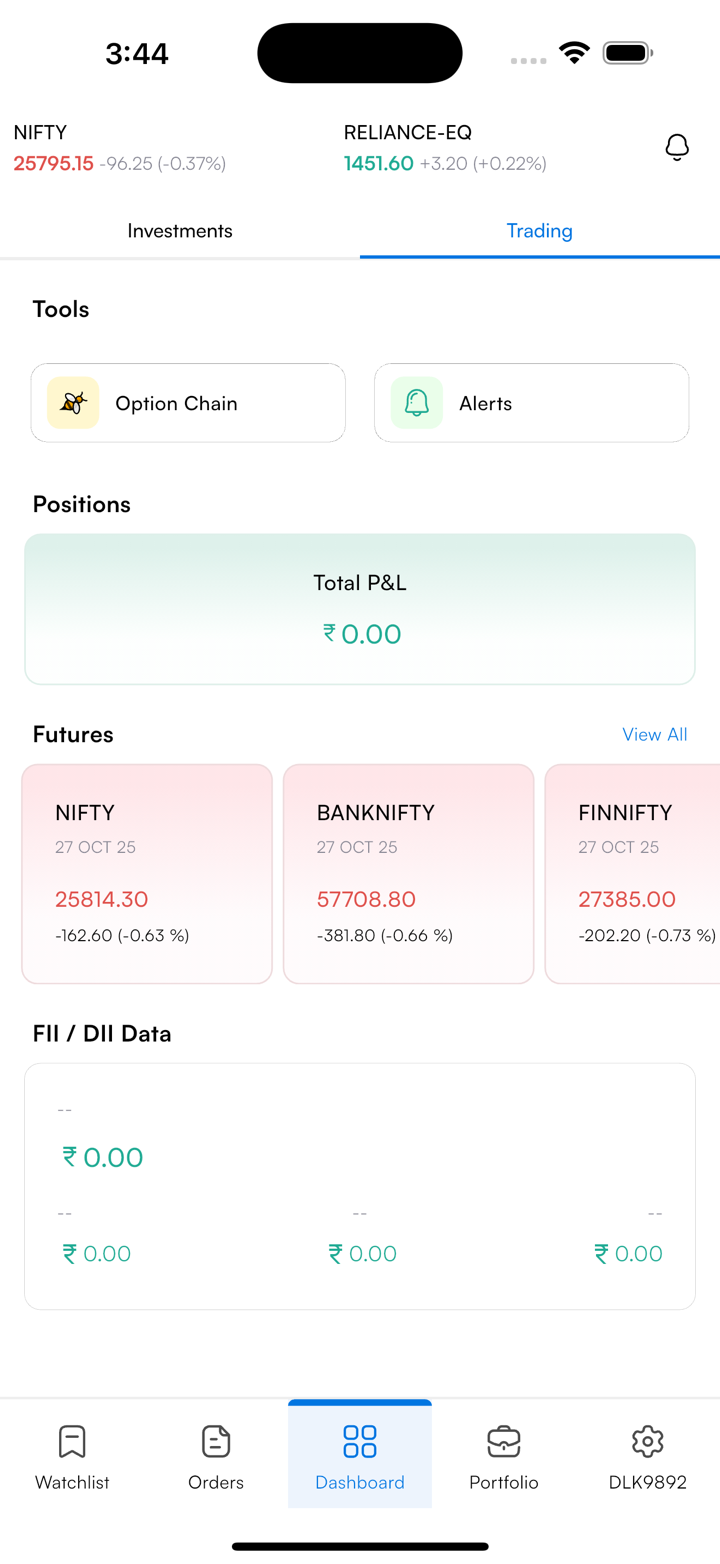This screenshot has width=720, height=1564.
Task: Open the NIFTY futures card
Action: point(147,874)
